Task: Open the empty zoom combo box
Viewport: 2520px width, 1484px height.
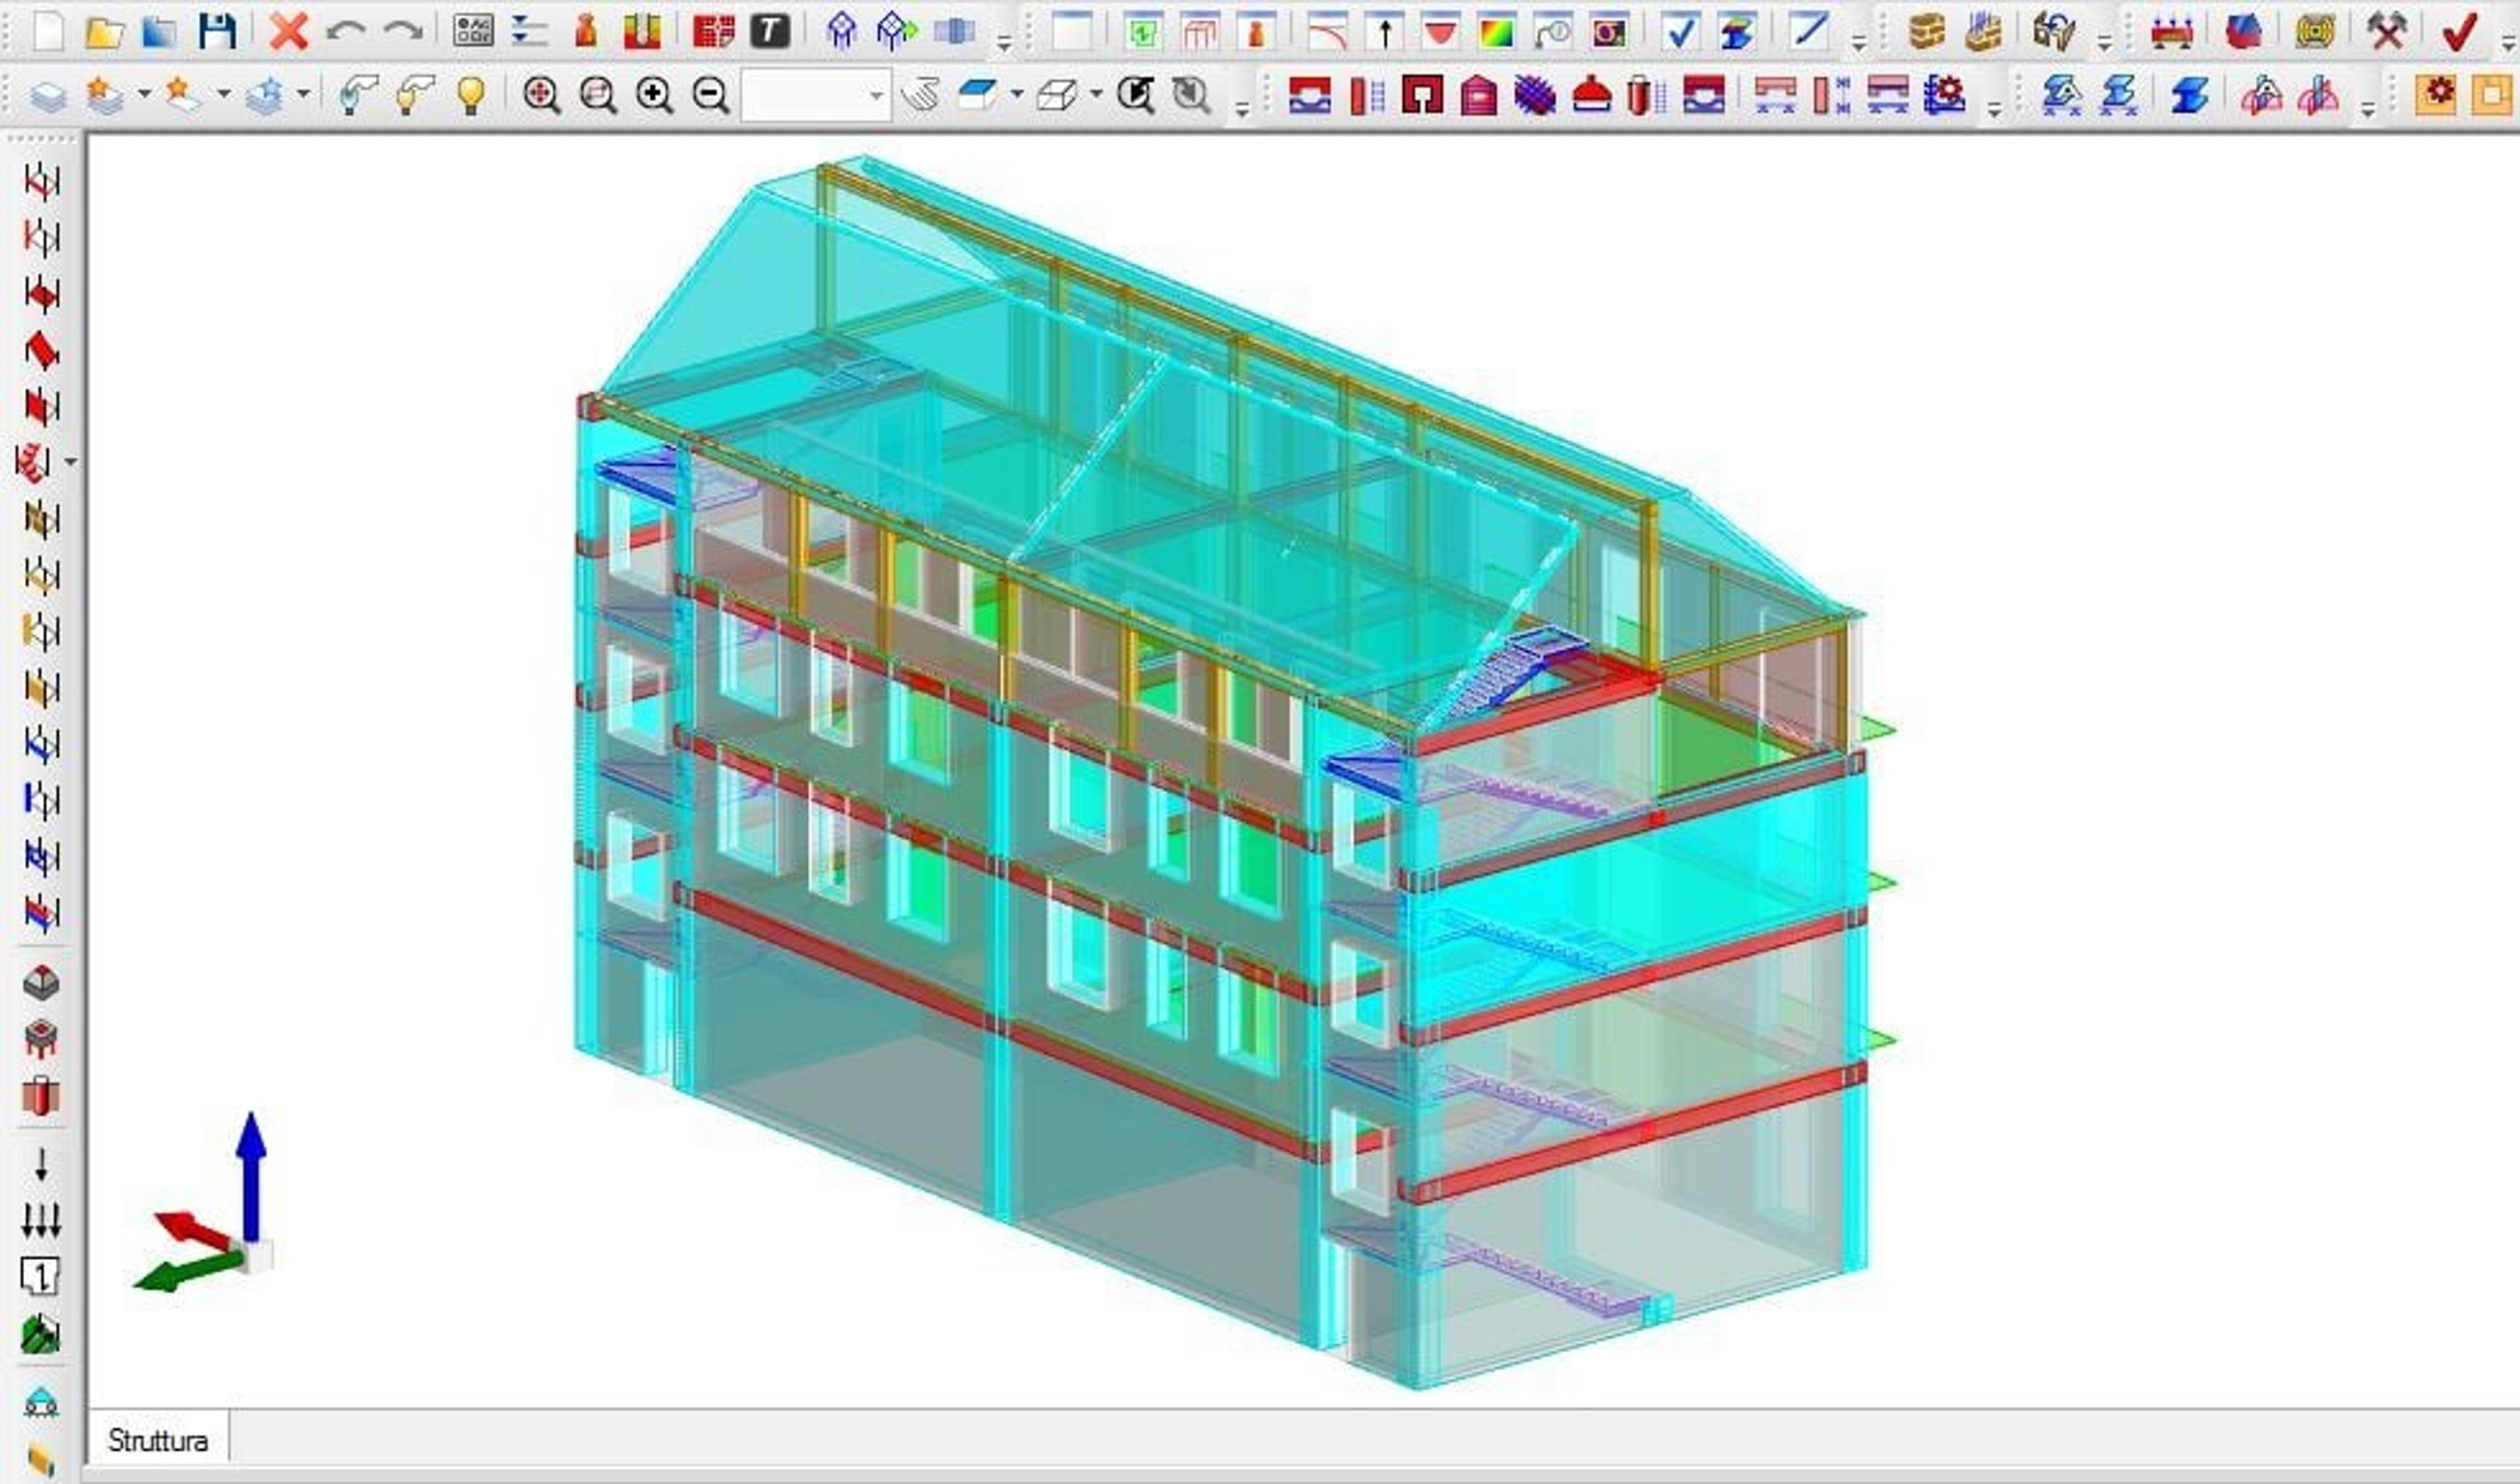Action: click(816, 95)
